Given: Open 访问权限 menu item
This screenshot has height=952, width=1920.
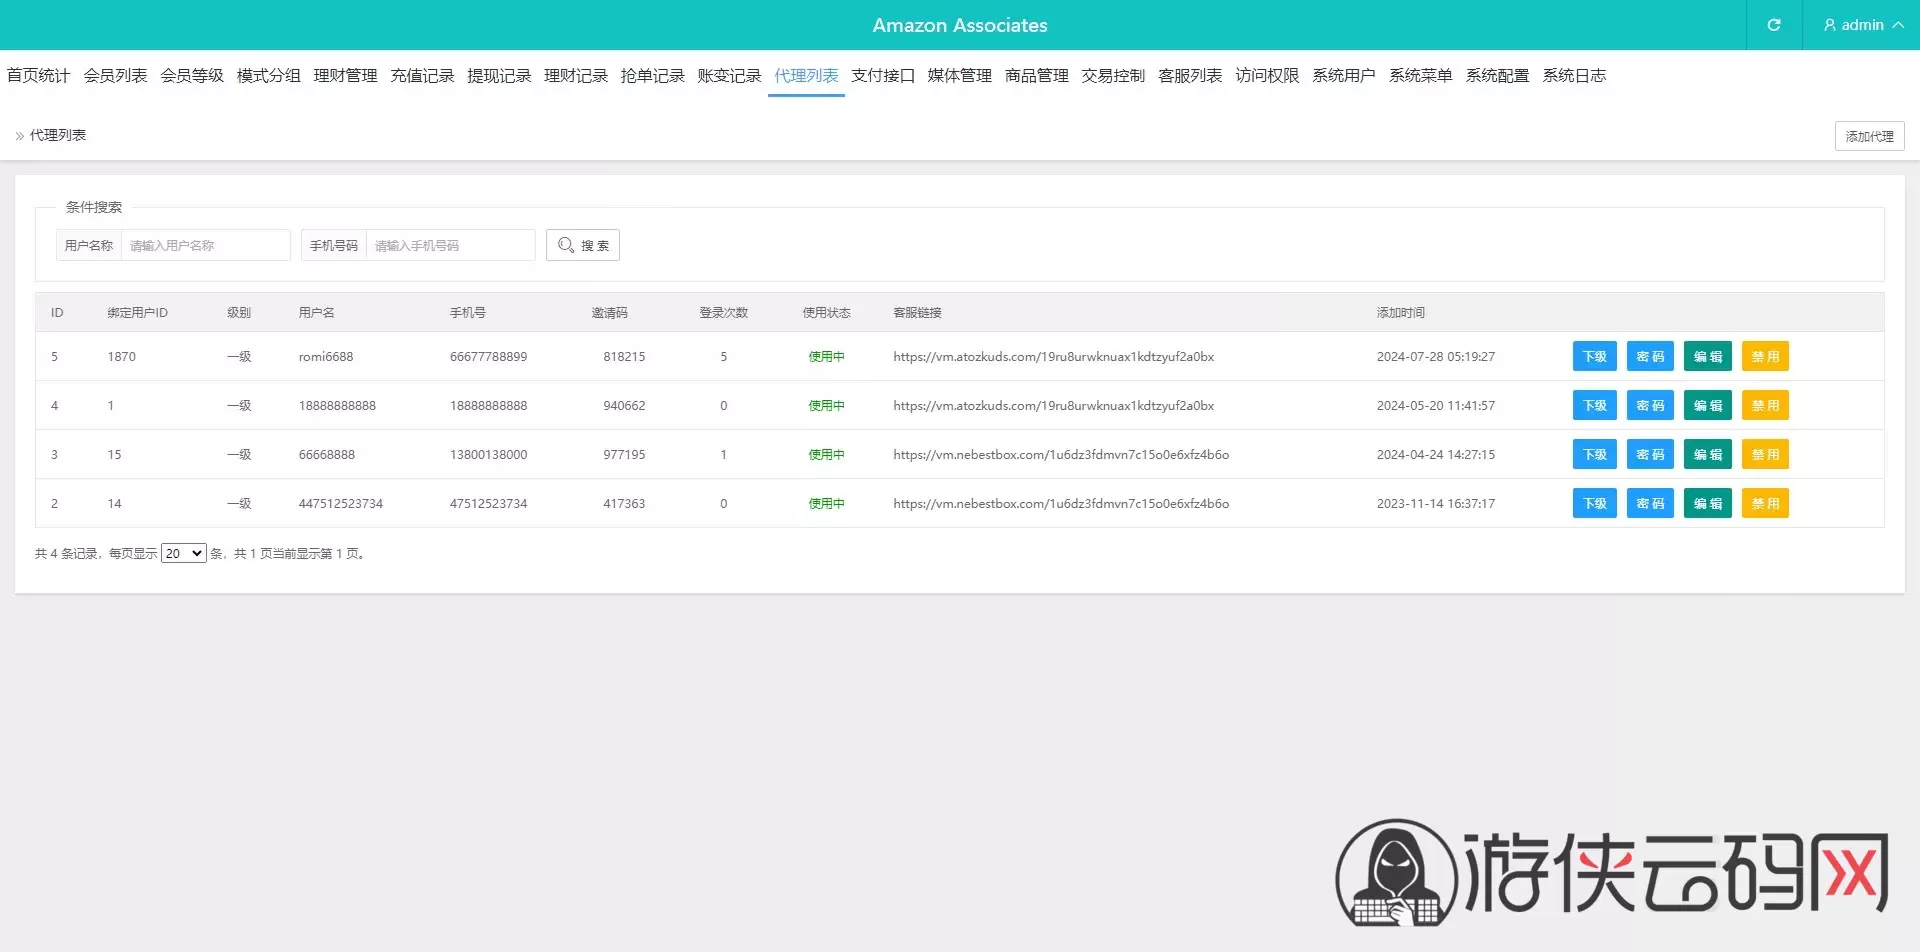Looking at the screenshot, I should click(x=1267, y=75).
